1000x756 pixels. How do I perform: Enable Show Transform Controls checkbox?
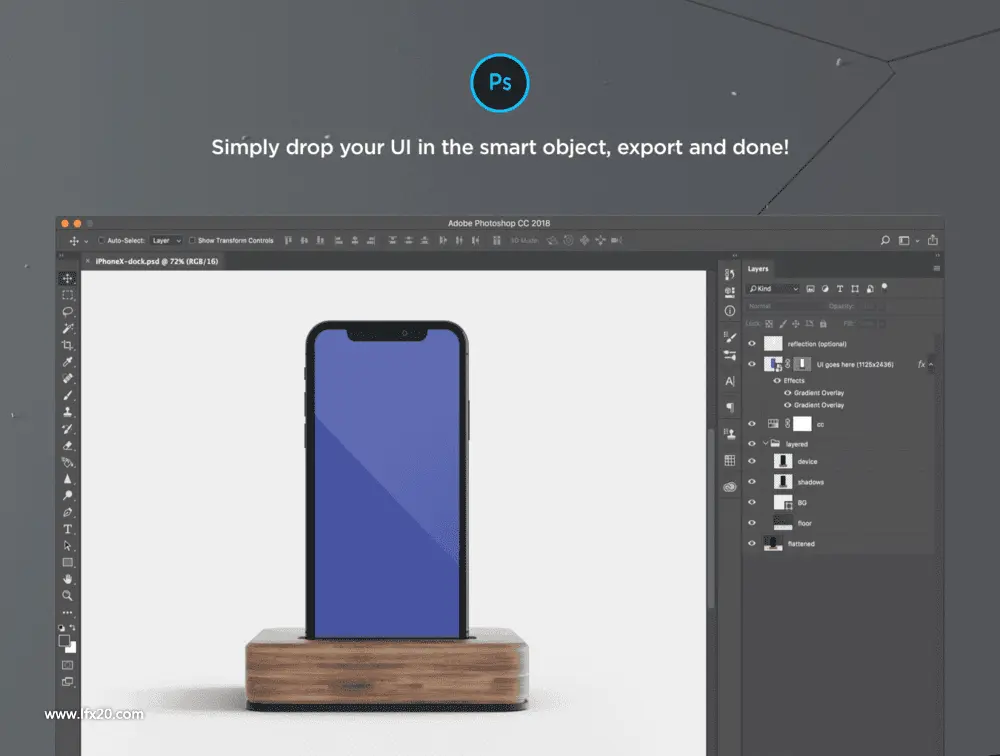coord(192,241)
